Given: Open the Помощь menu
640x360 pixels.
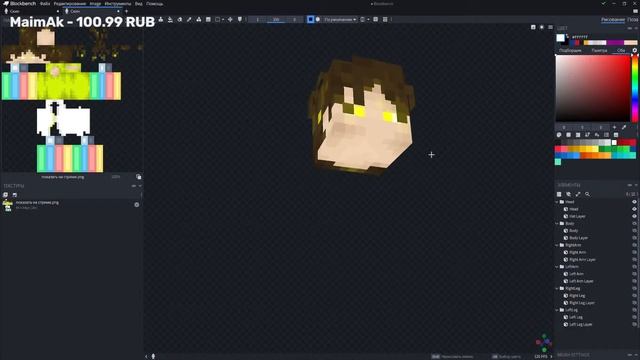Looking at the screenshot, I should 154,4.
